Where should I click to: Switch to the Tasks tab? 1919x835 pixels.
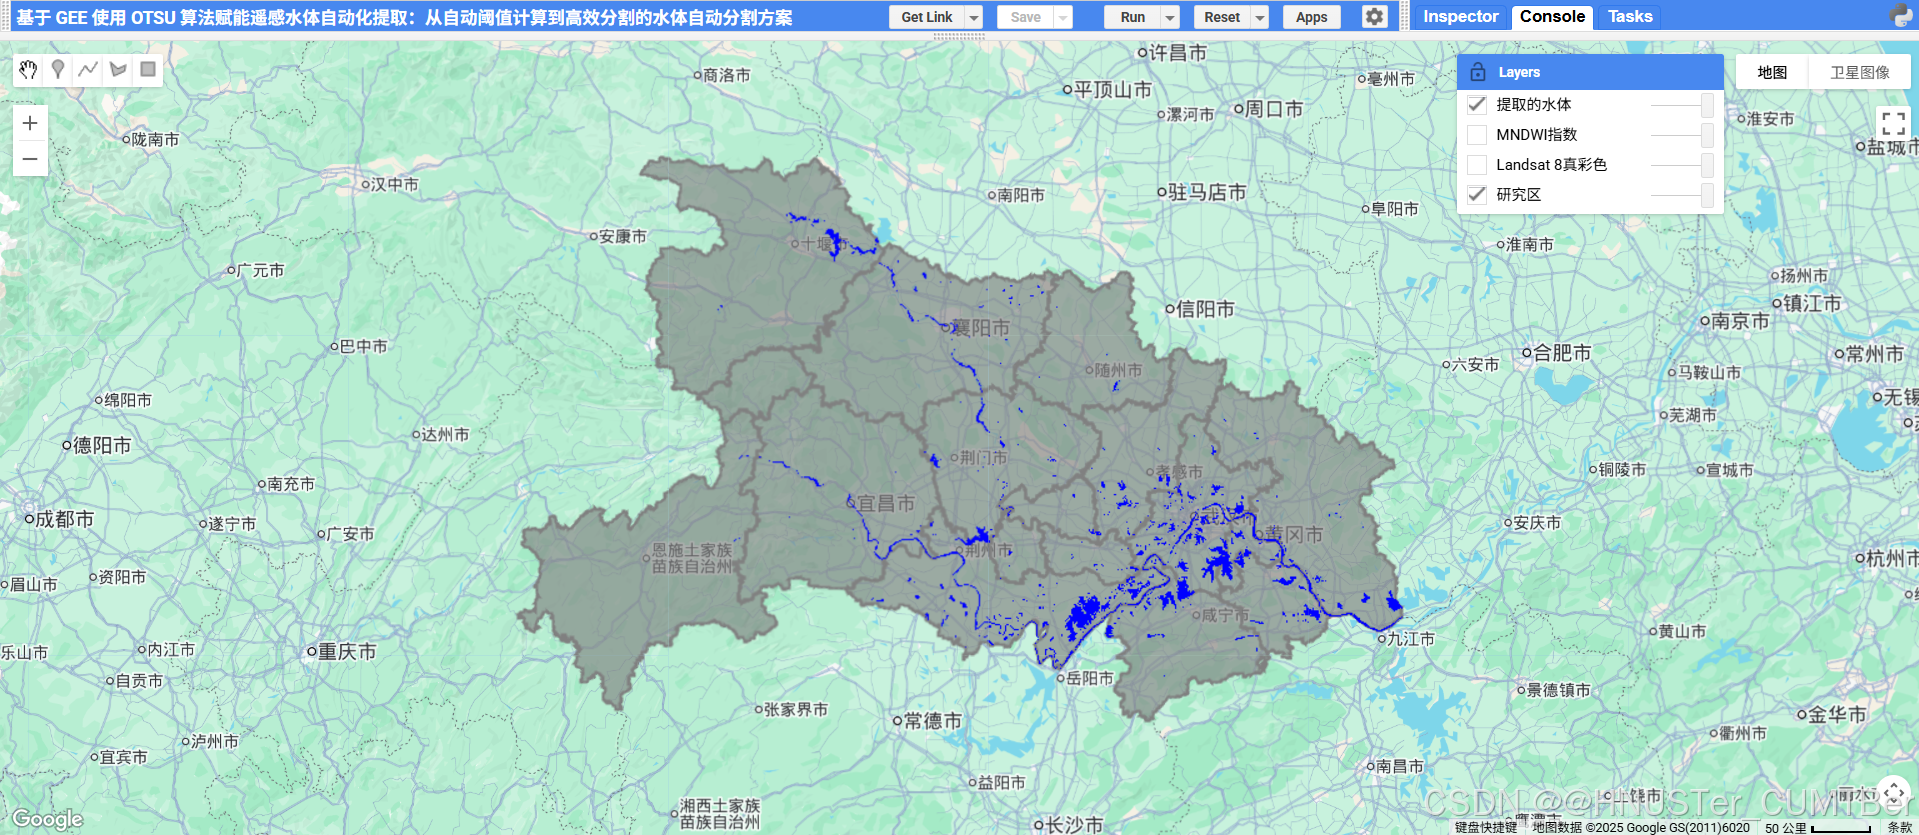[1630, 16]
